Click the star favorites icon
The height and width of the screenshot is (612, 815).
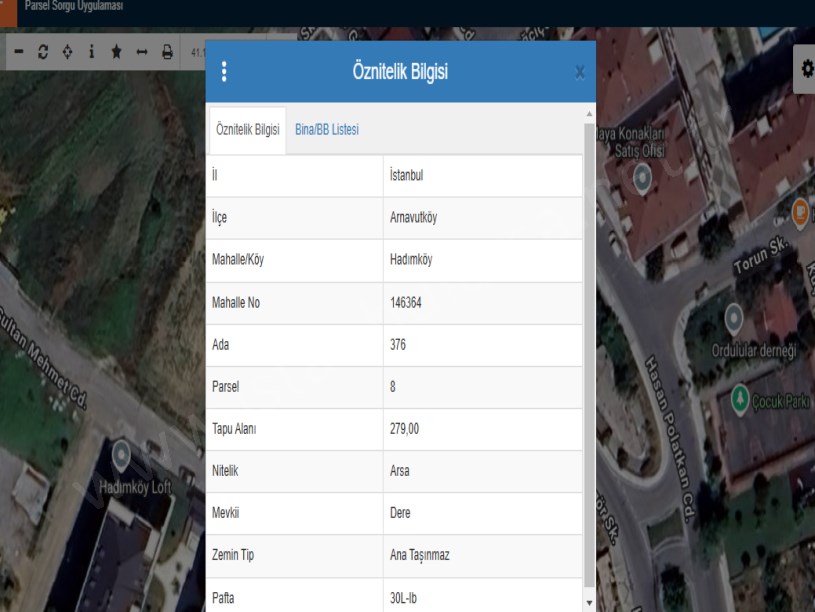(x=117, y=52)
